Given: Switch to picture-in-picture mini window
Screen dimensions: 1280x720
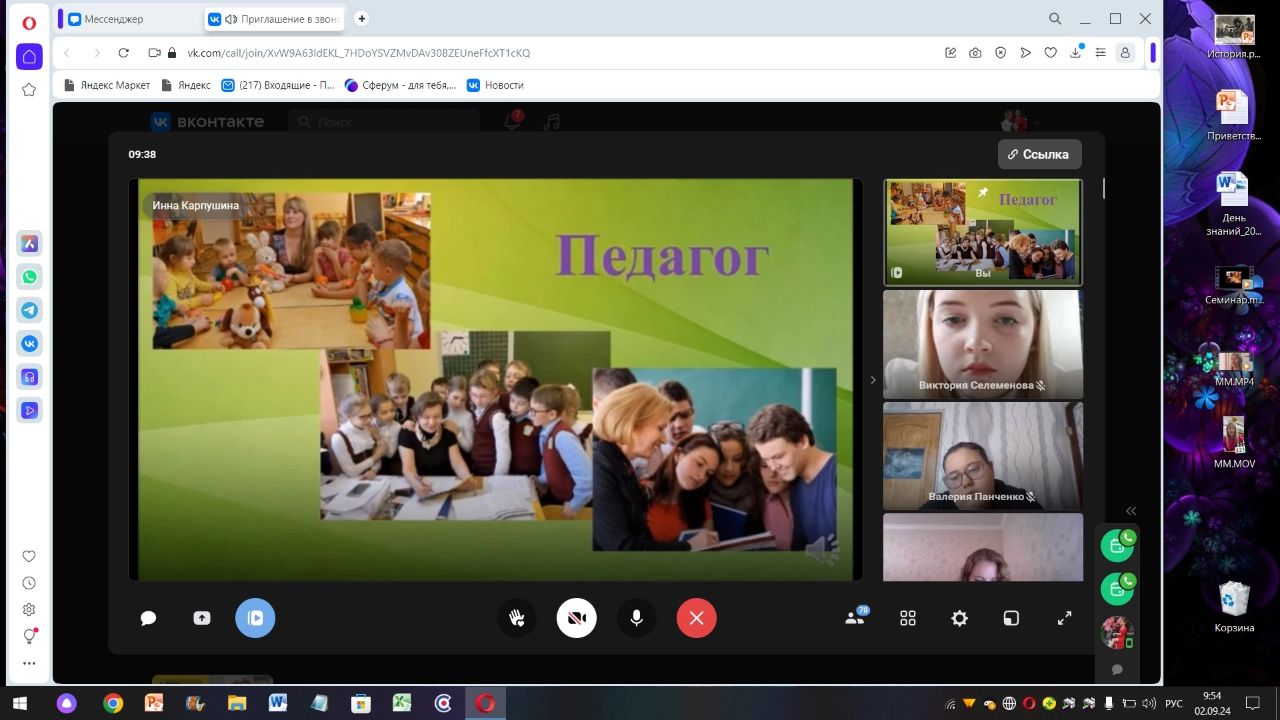Looking at the screenshot, I should [x=1011, y=618].
